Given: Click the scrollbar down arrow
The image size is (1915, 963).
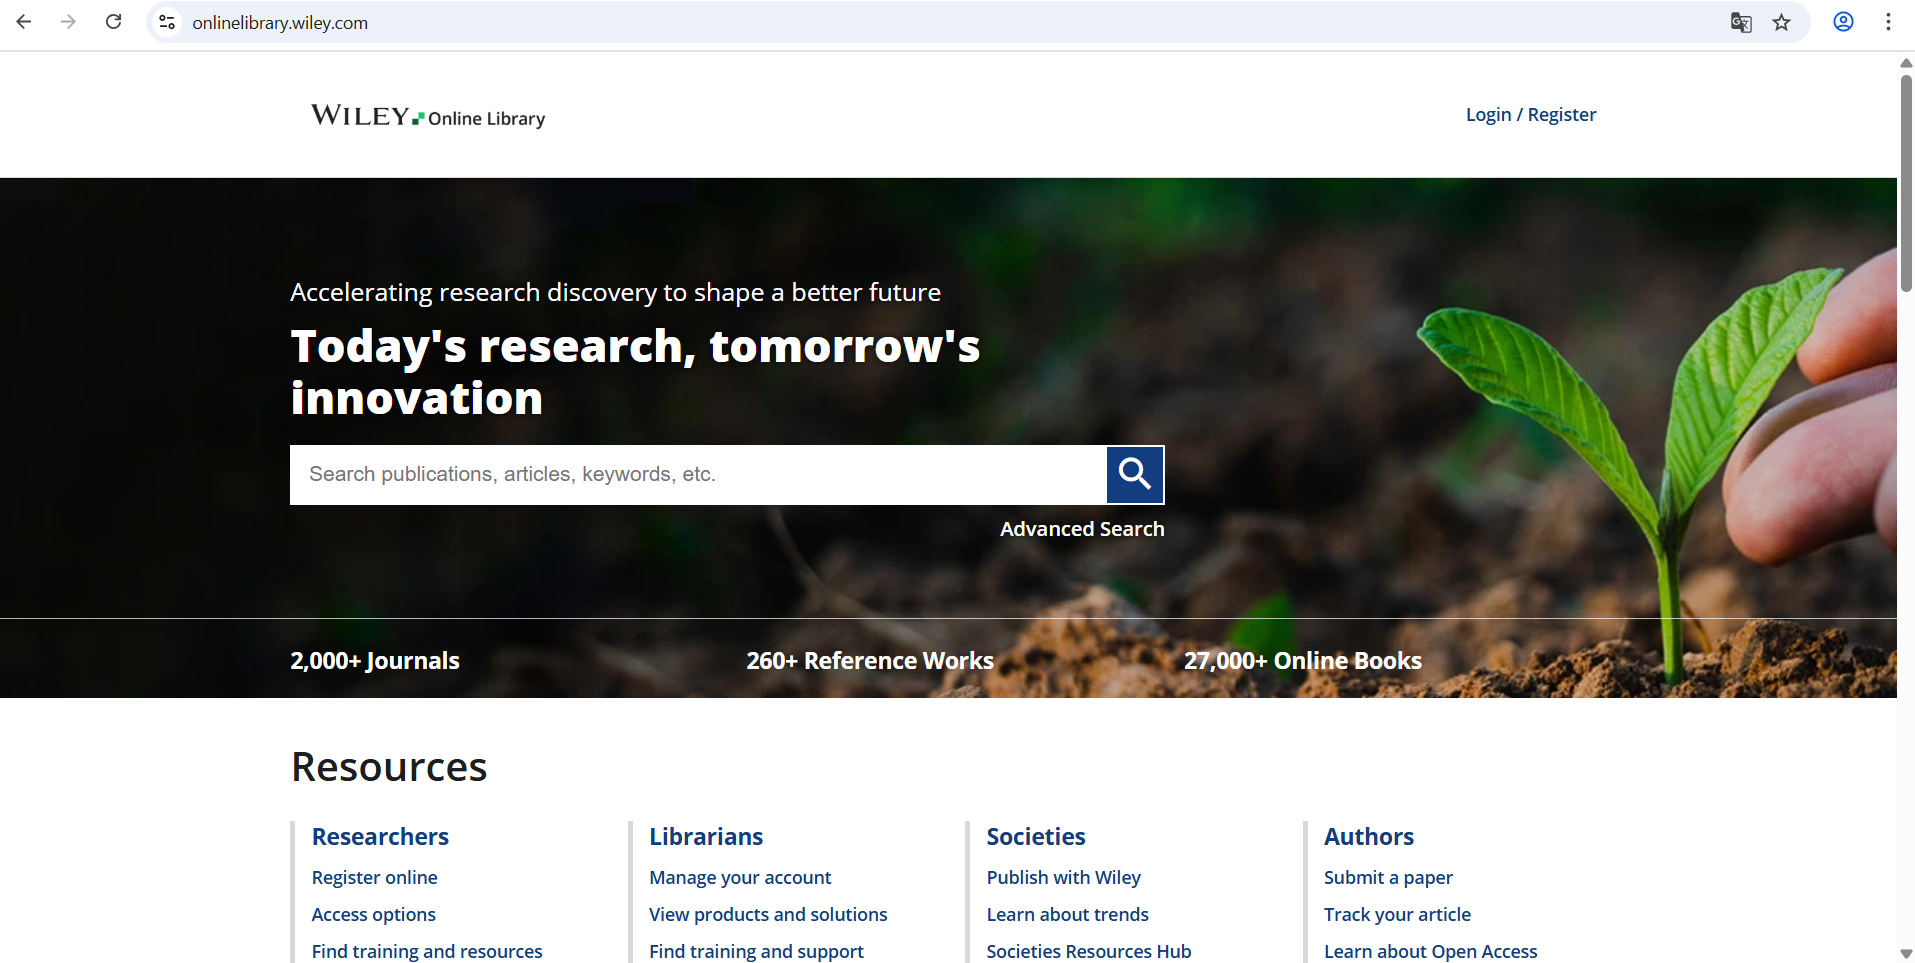Looking at the screenshot, I should click(x=1904, y=952).
